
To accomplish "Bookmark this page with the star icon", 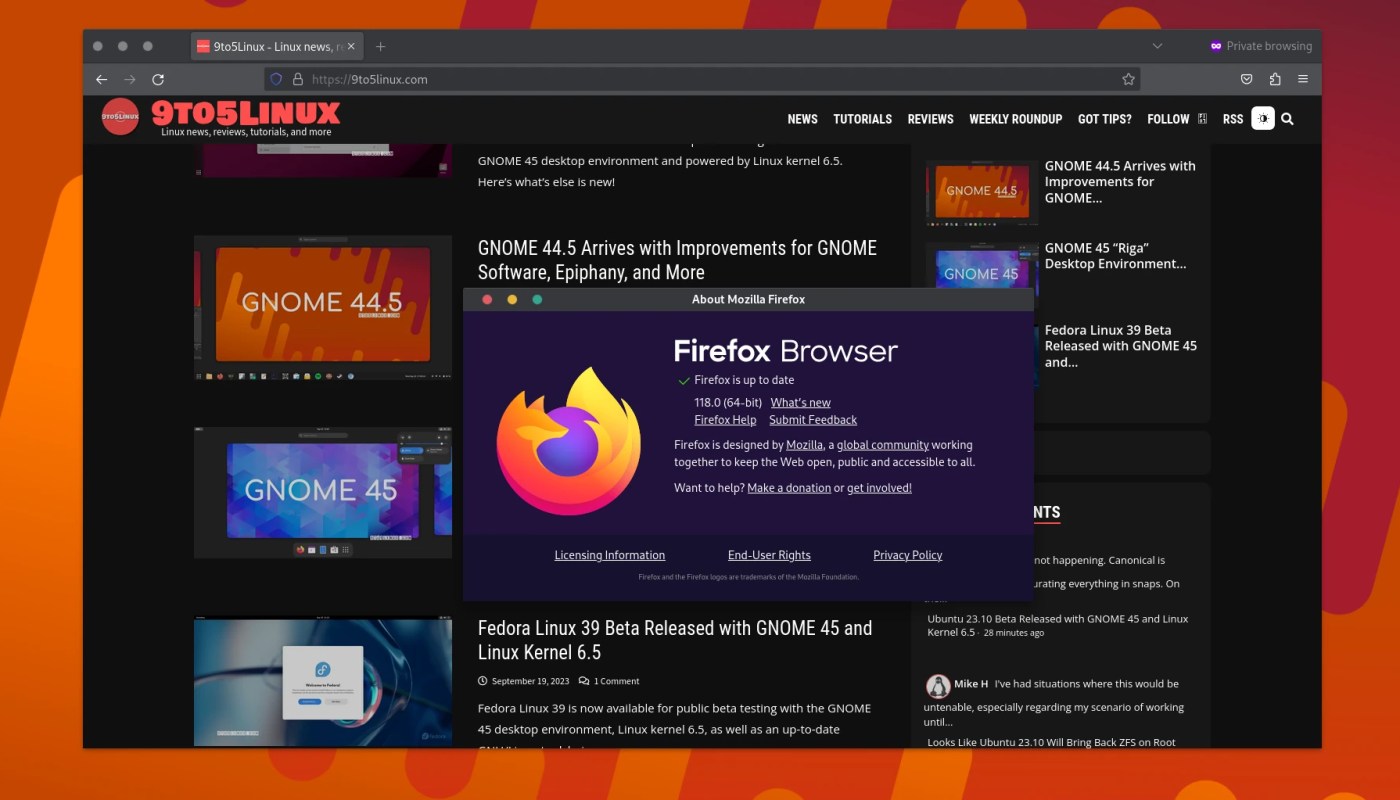I will (1128, 79).
